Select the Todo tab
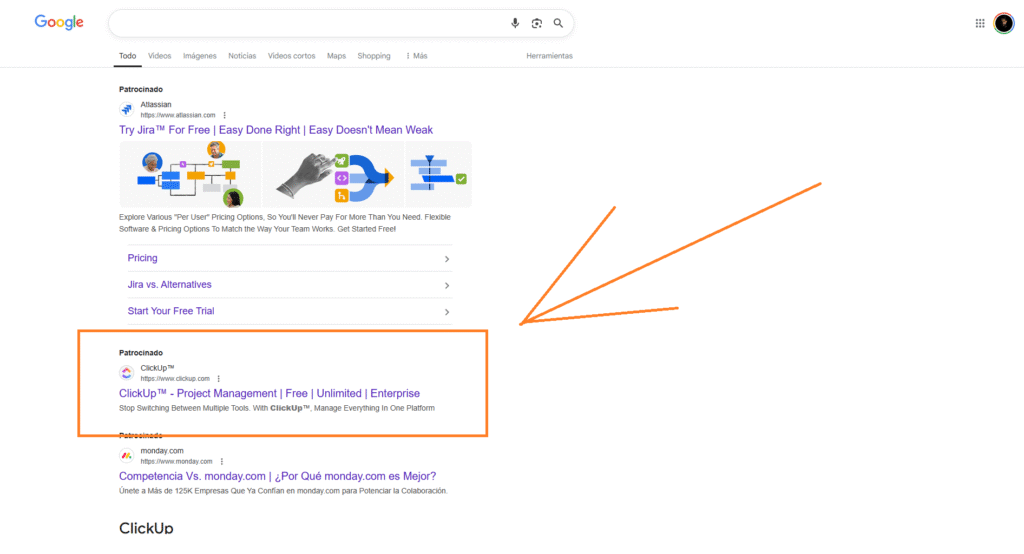1024x554 pixels. (127, 56)
